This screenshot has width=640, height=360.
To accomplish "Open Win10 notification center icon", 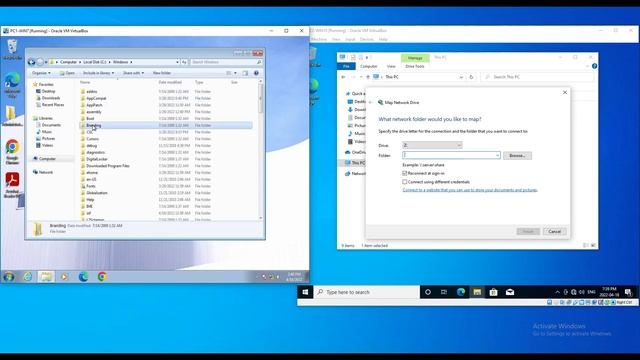I will (x=629, y=292).
